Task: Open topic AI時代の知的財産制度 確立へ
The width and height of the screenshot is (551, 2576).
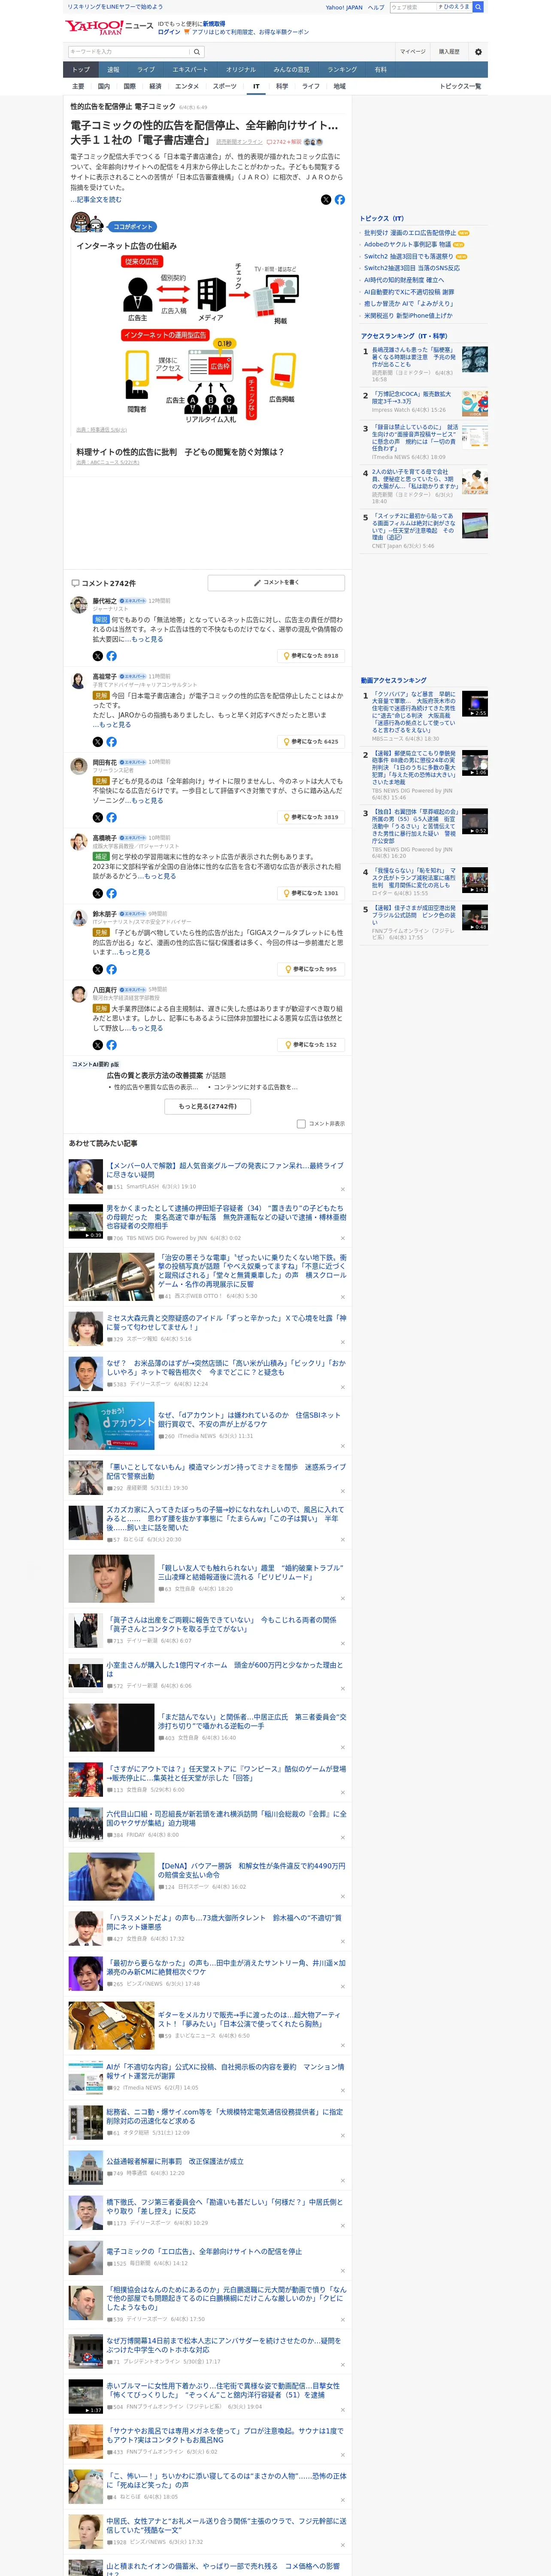Action: point(404,280)
